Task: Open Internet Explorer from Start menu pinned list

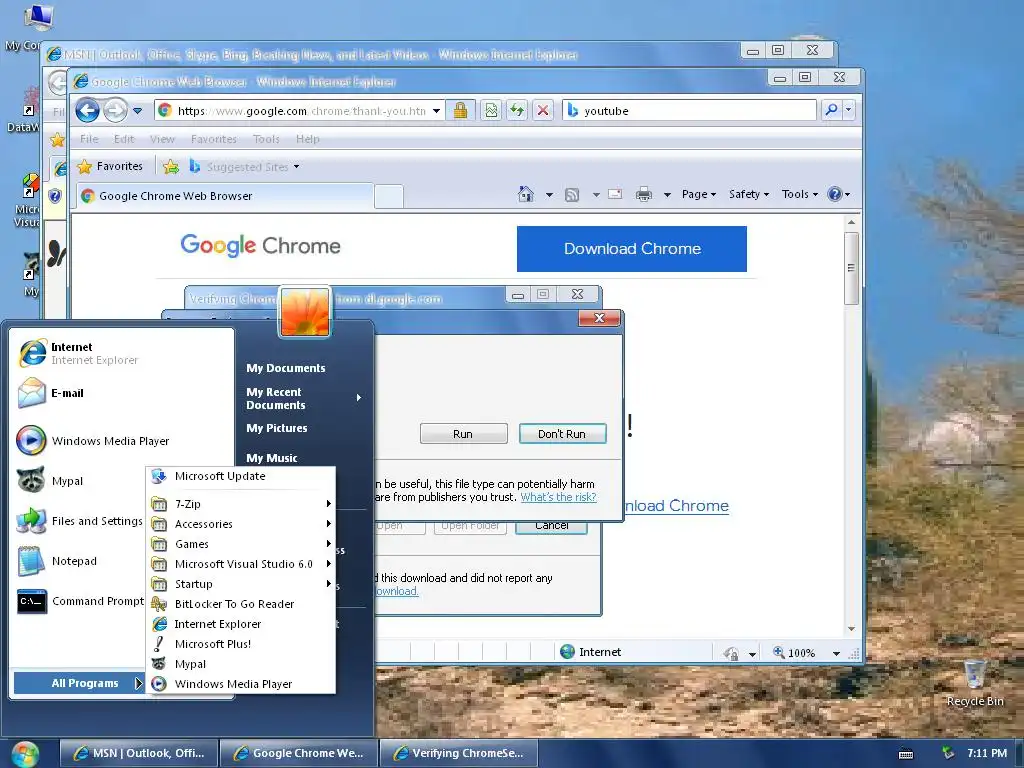Action: coord(123,353)
